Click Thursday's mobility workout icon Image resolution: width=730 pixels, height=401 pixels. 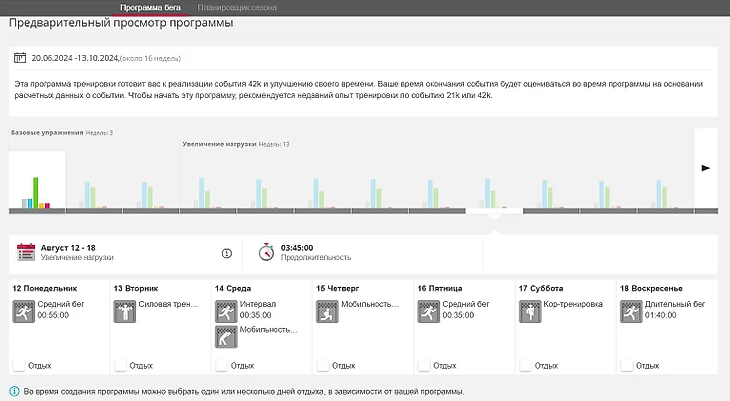tap(326, 312)
